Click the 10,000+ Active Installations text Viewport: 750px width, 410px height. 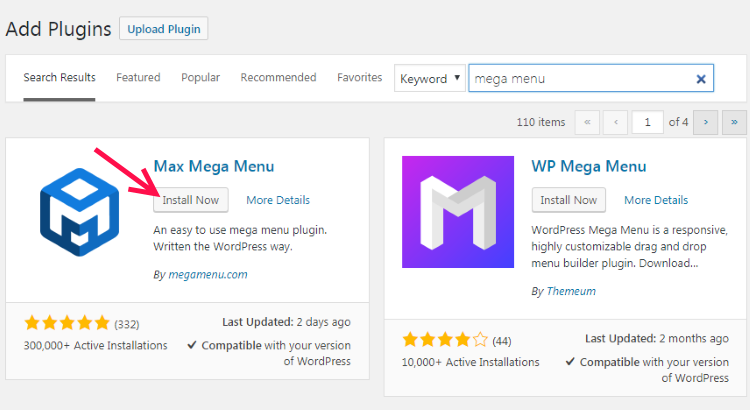[471, 362]
